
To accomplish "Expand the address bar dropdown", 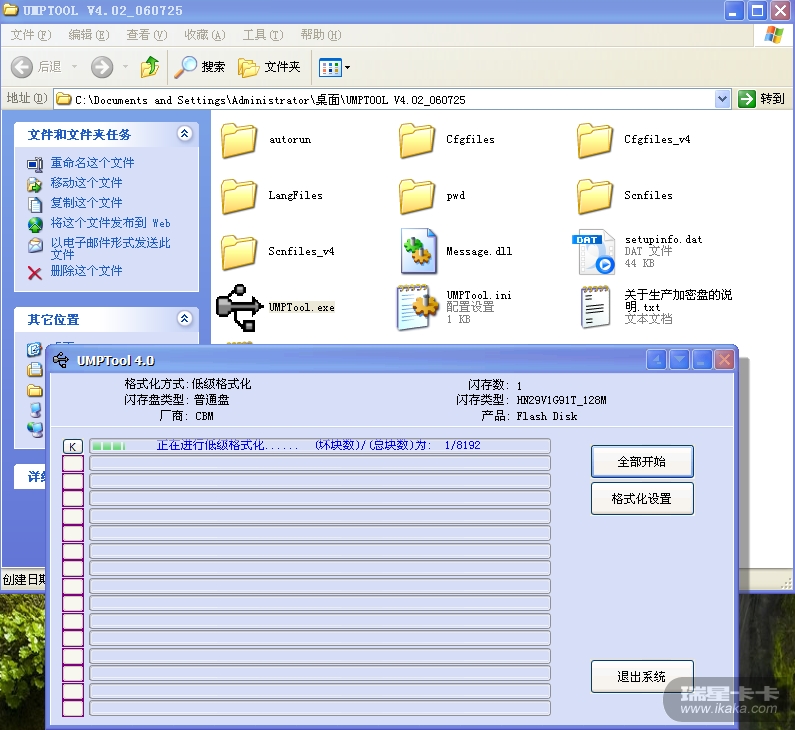I will (x=722, y=99).
